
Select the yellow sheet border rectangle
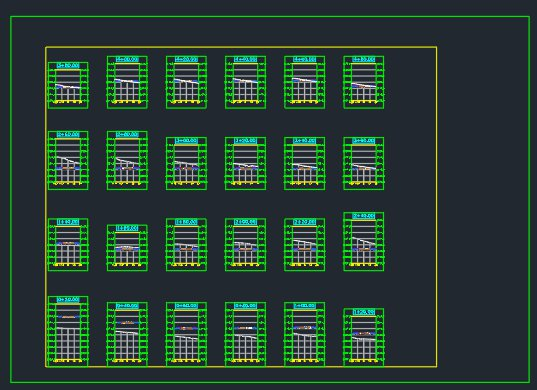click(x=241, y=207)
